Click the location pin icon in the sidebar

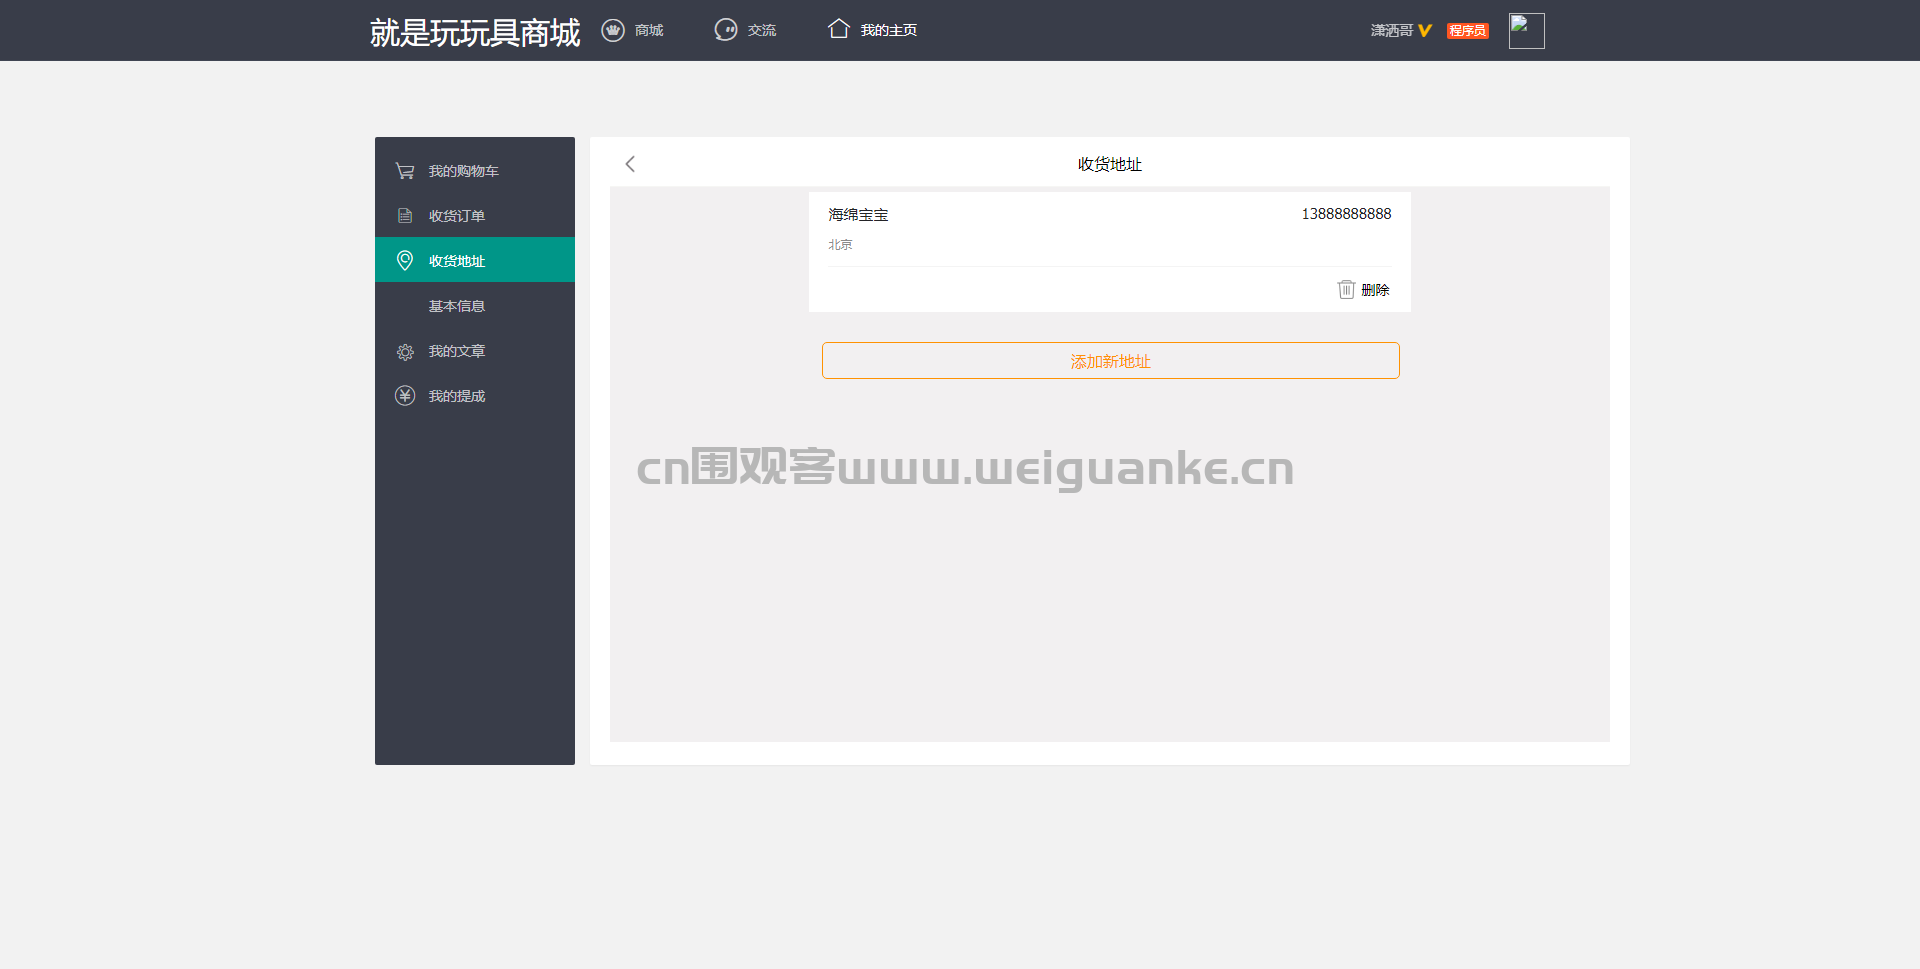coord(405,261)
